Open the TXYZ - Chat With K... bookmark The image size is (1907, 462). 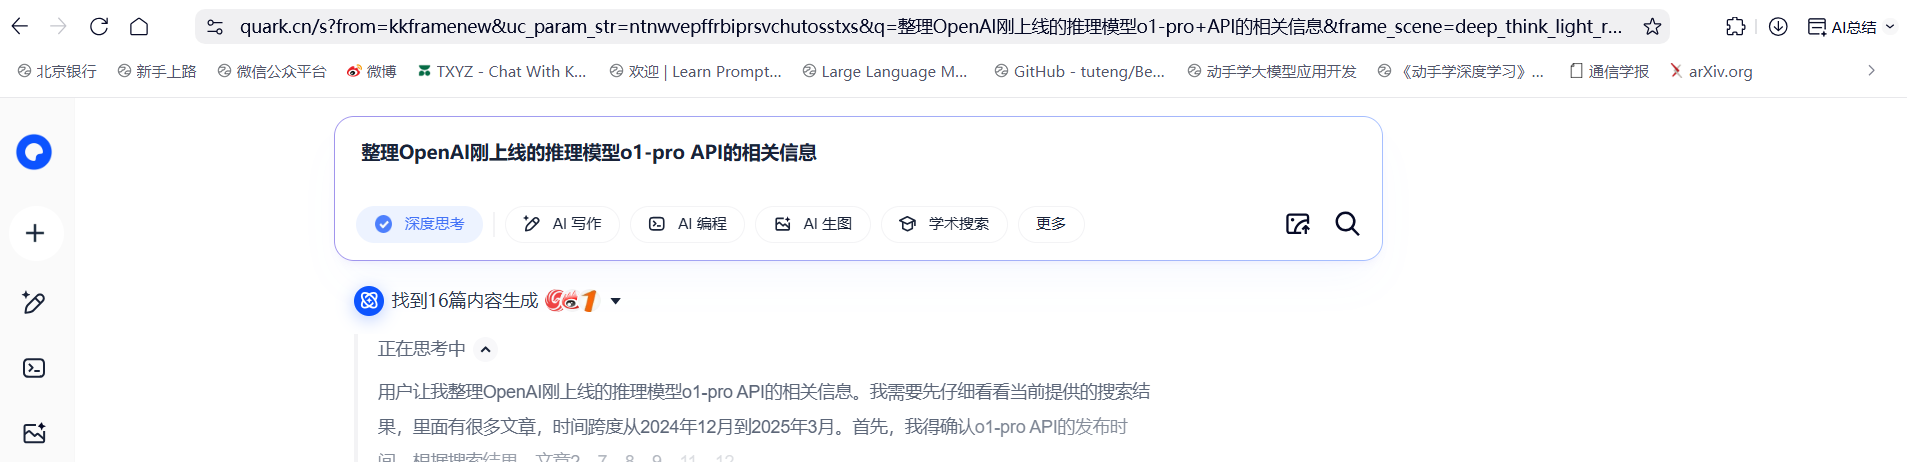pos(502,71)
